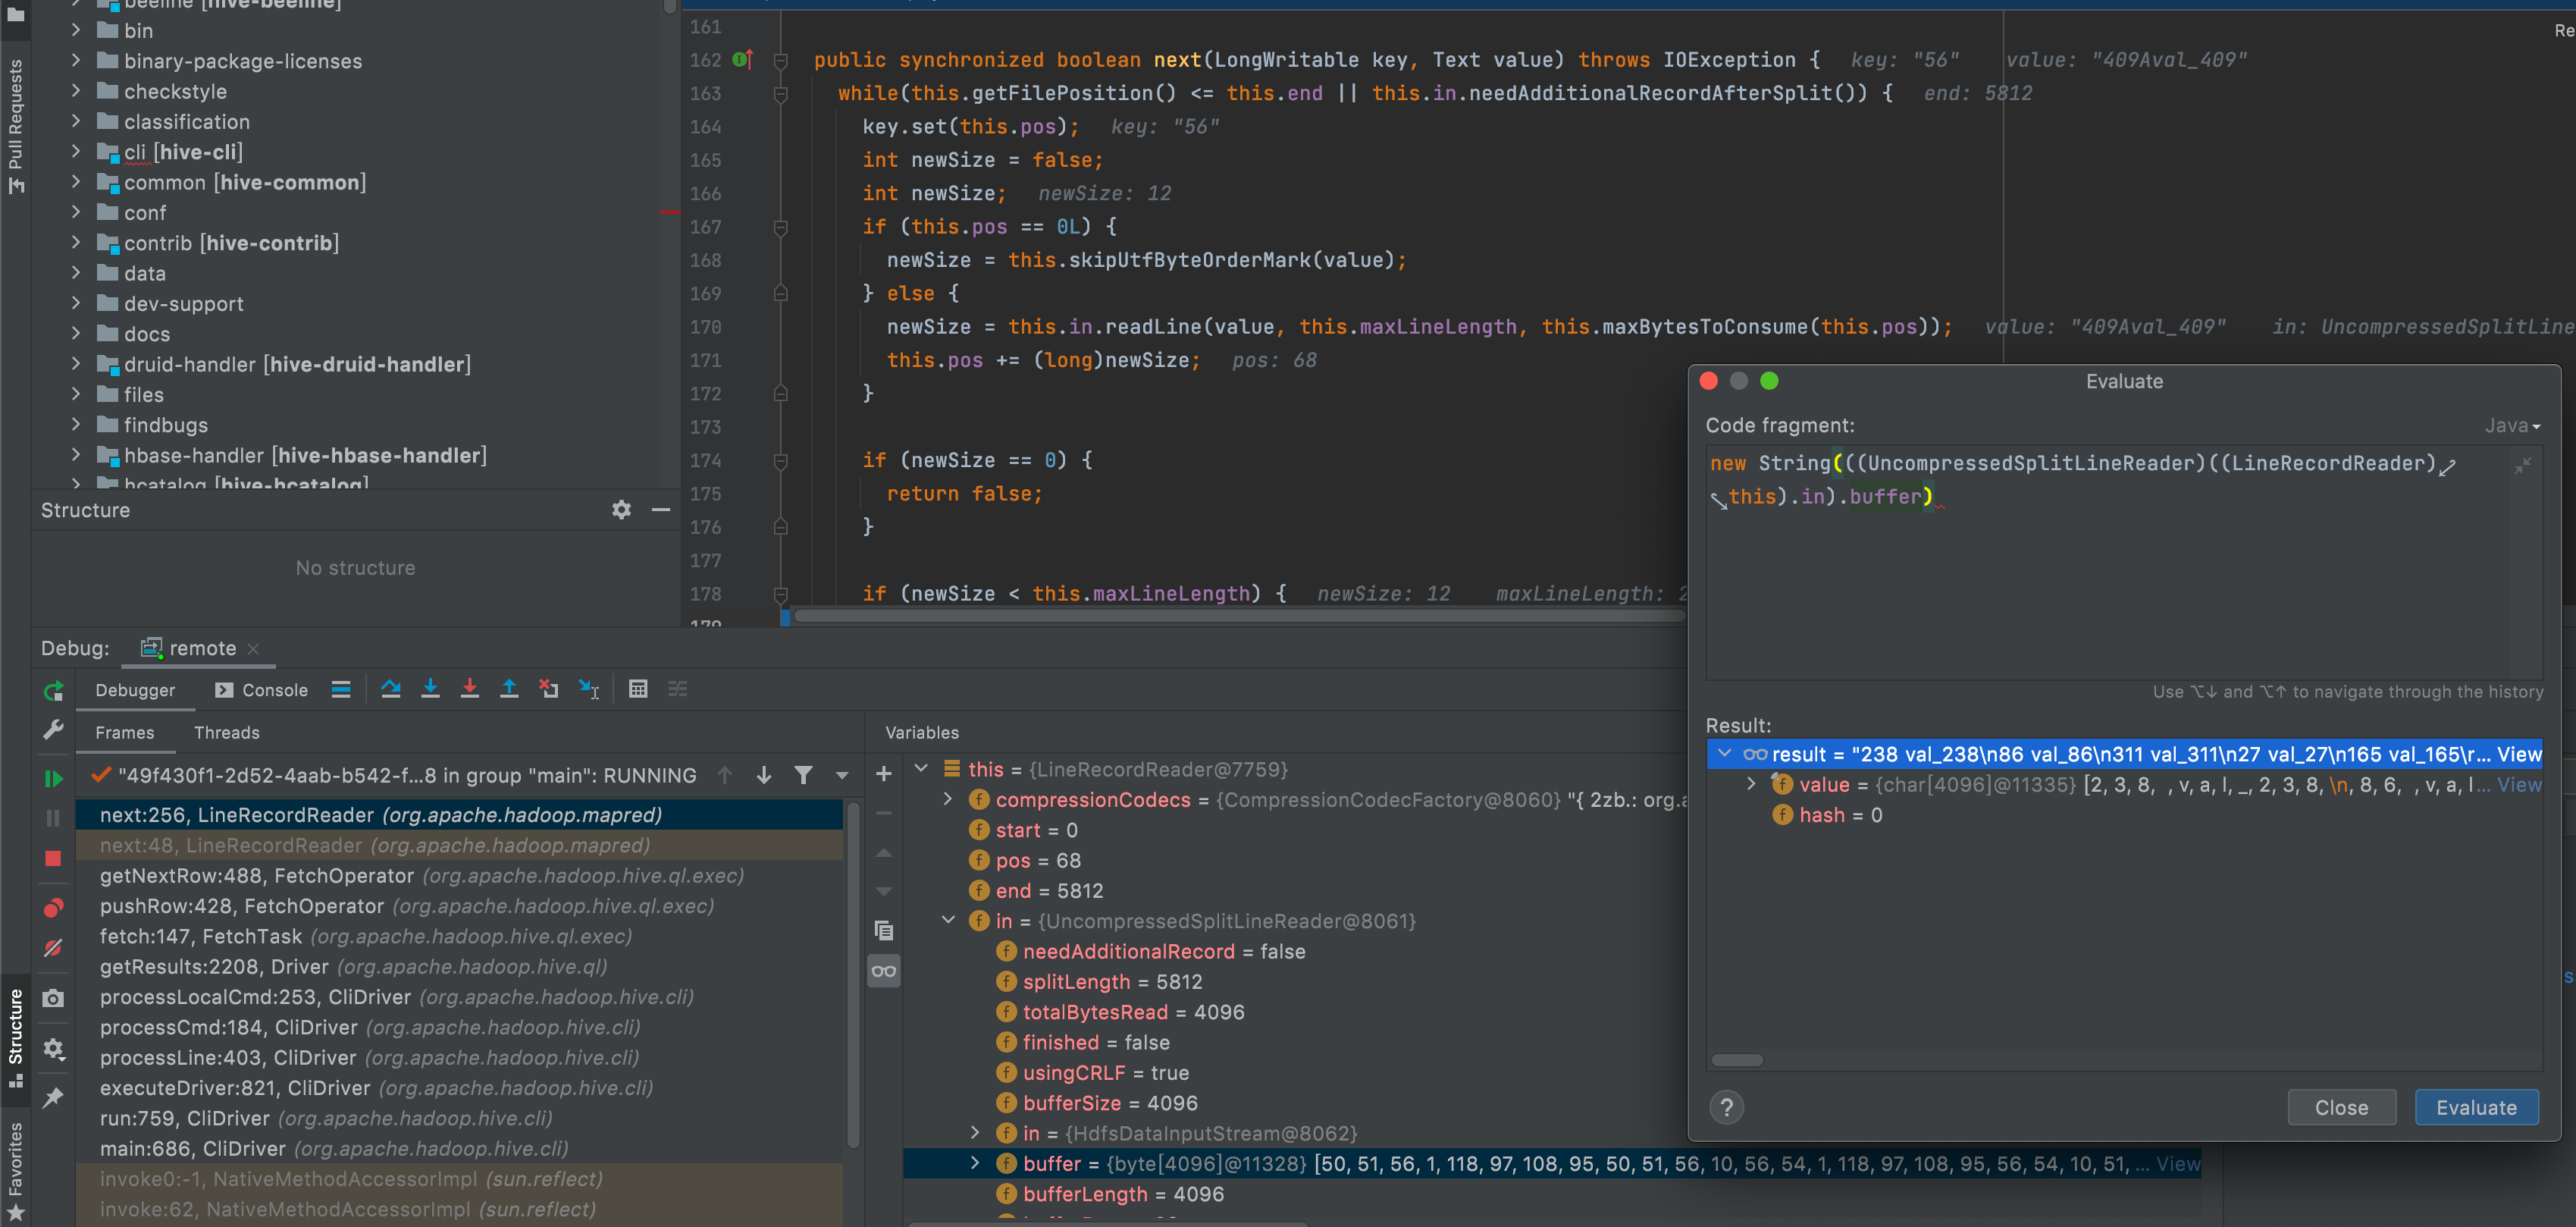Open the Threads tab
This screenshot has height=1227, width=2576.
(227, 733)
